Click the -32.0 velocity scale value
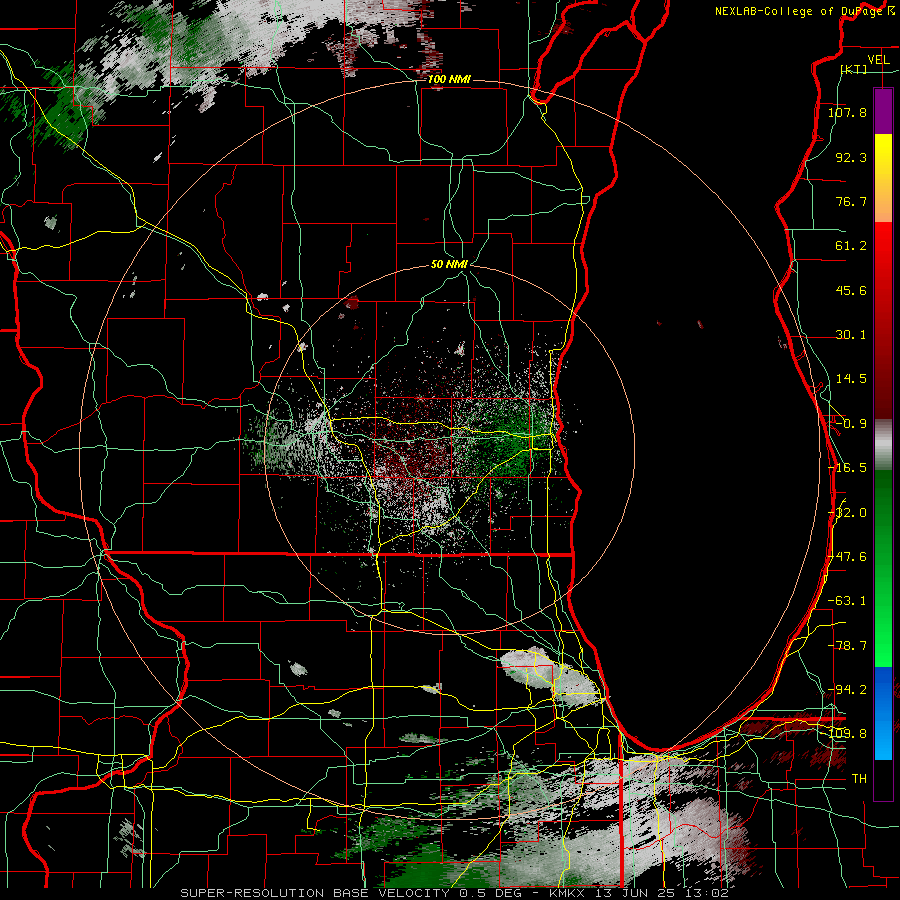Screen dimensions: 900x900 click(x=847, y=513)
